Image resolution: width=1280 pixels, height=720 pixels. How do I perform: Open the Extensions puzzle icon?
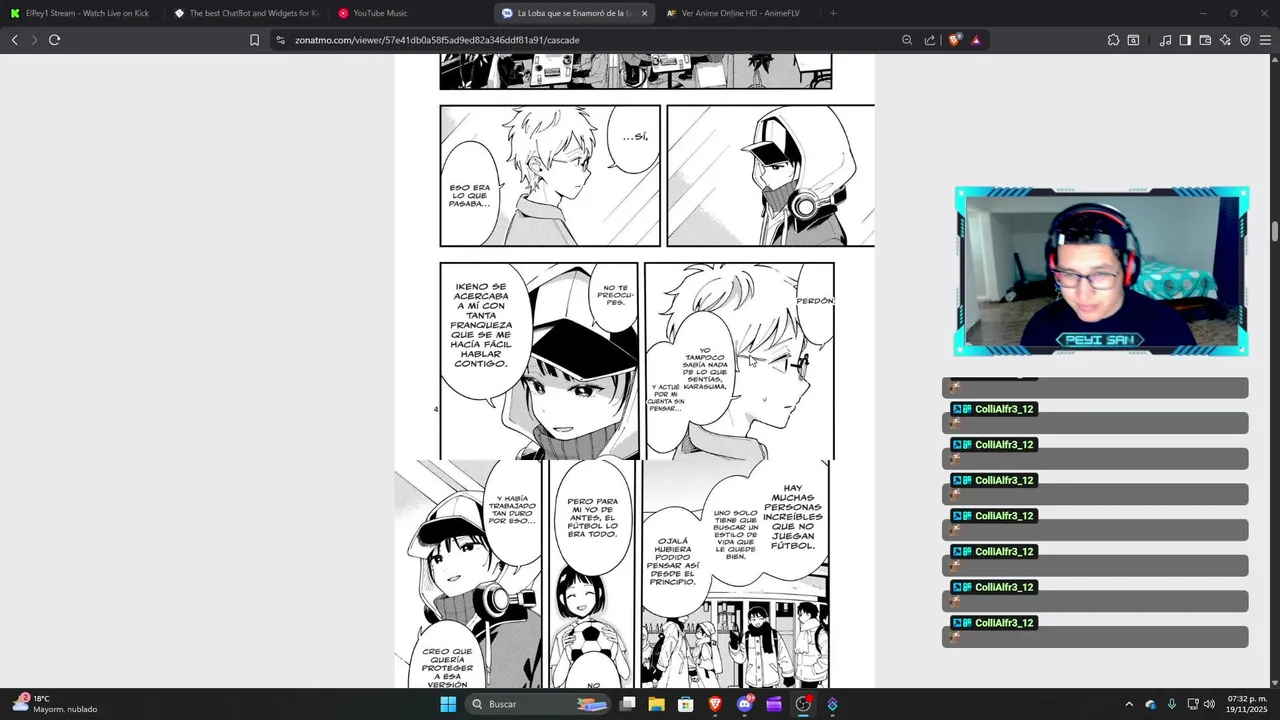coord(1113,40)
